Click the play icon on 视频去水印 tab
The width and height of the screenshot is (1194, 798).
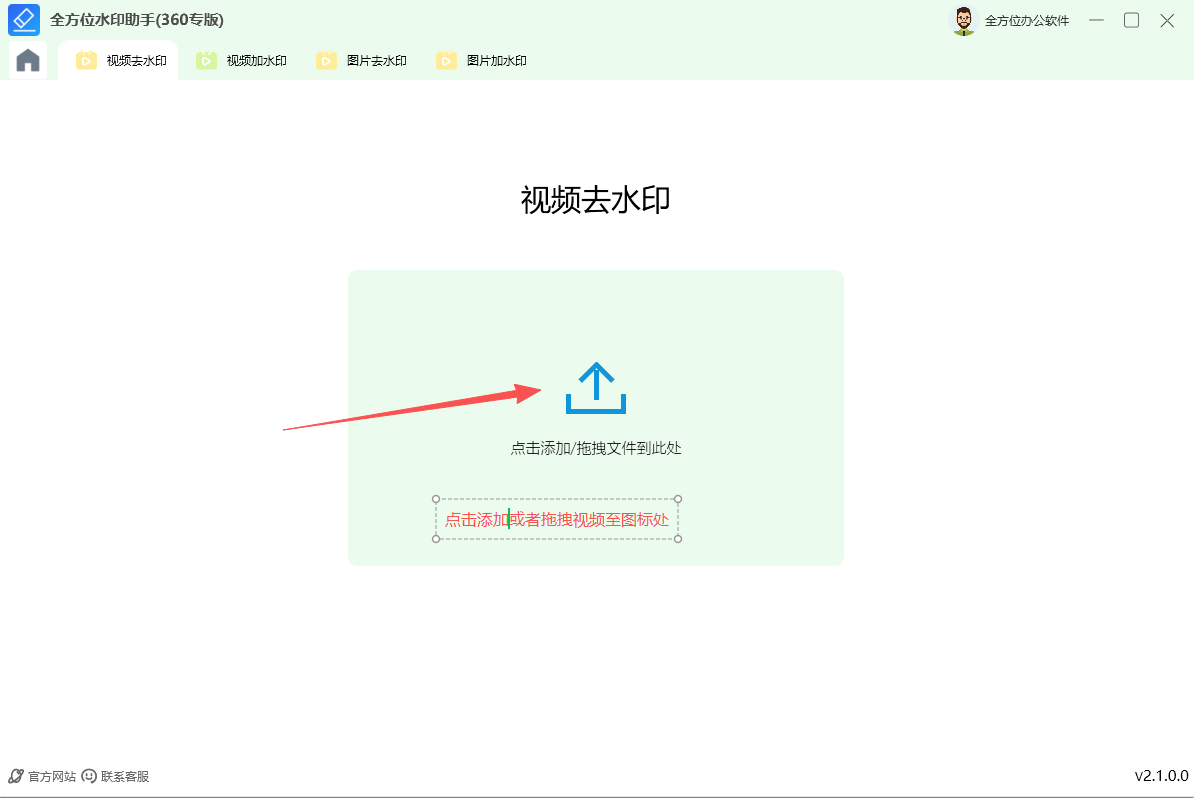[x=86, y=59]
